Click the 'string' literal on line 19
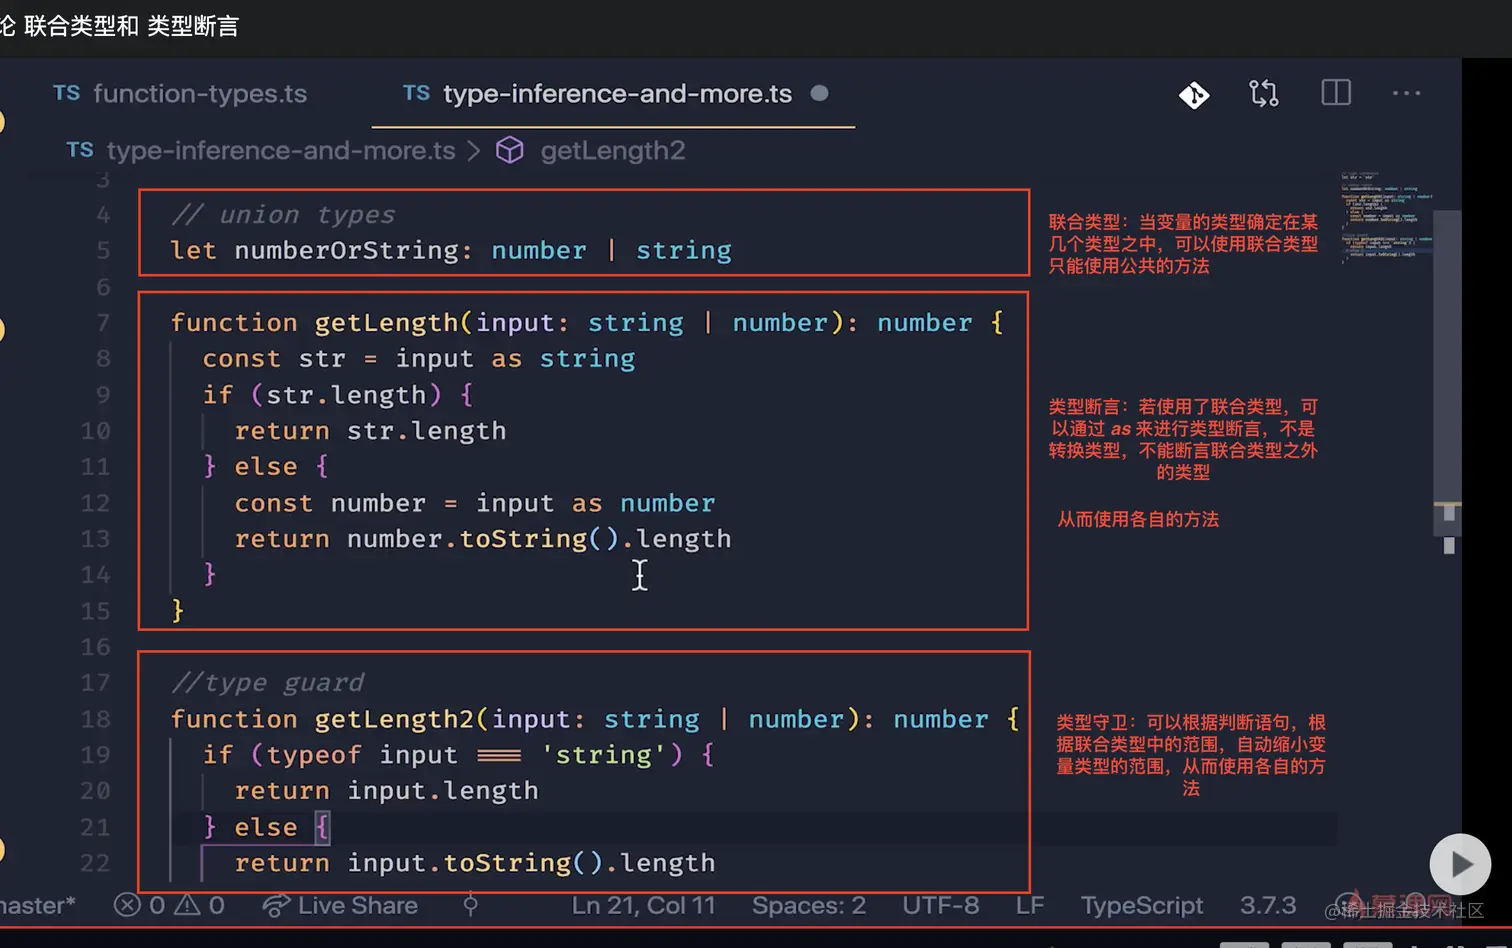This screenshot has width=1512, height=948. click(x=603, y=755)
